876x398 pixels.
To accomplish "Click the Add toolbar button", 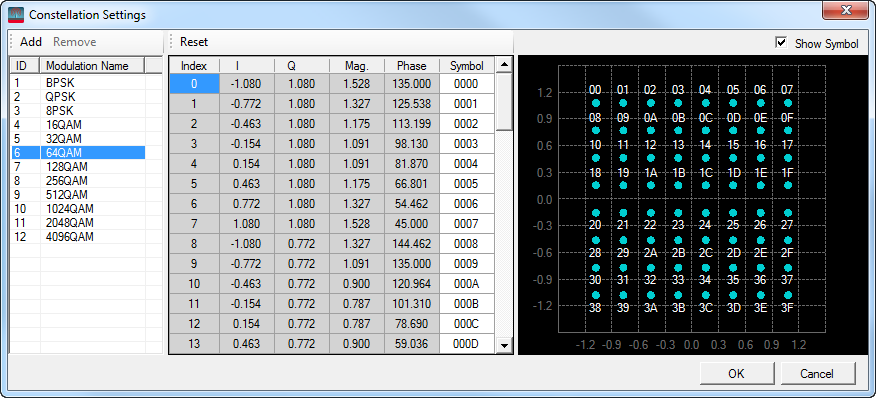I will click(31, 42).
